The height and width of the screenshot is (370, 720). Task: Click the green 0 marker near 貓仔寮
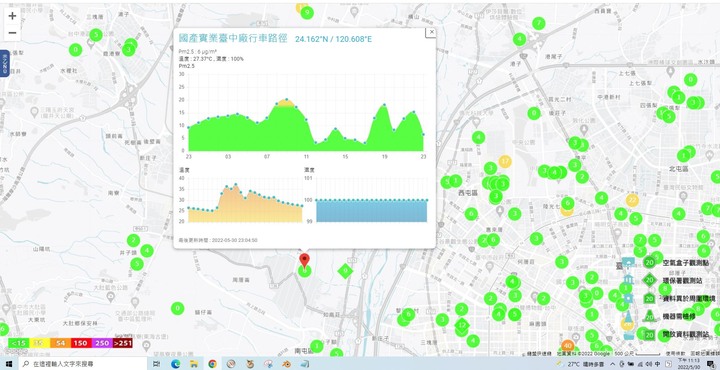point(177,308)
